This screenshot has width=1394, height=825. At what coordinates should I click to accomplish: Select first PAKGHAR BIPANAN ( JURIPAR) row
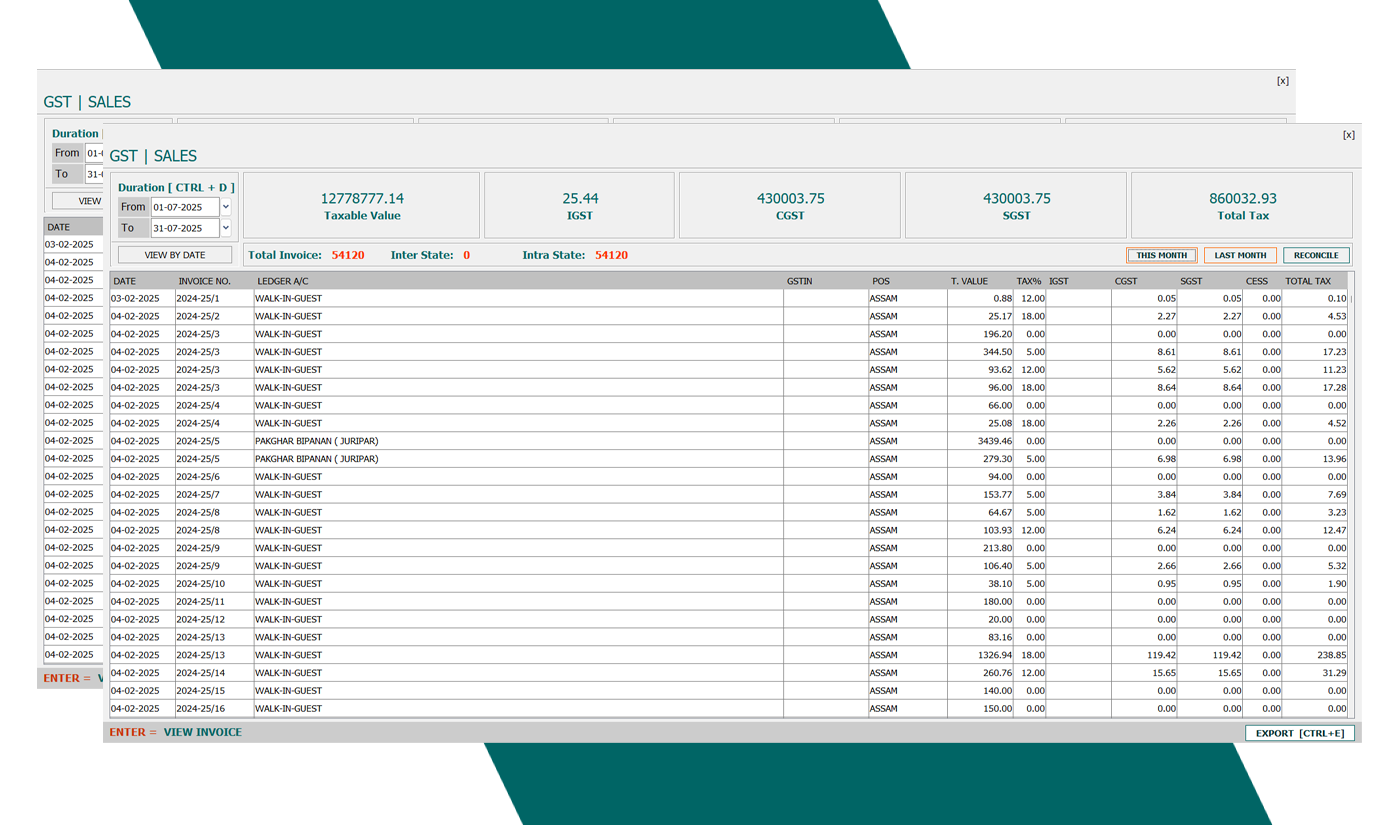(x=400, y=441)
